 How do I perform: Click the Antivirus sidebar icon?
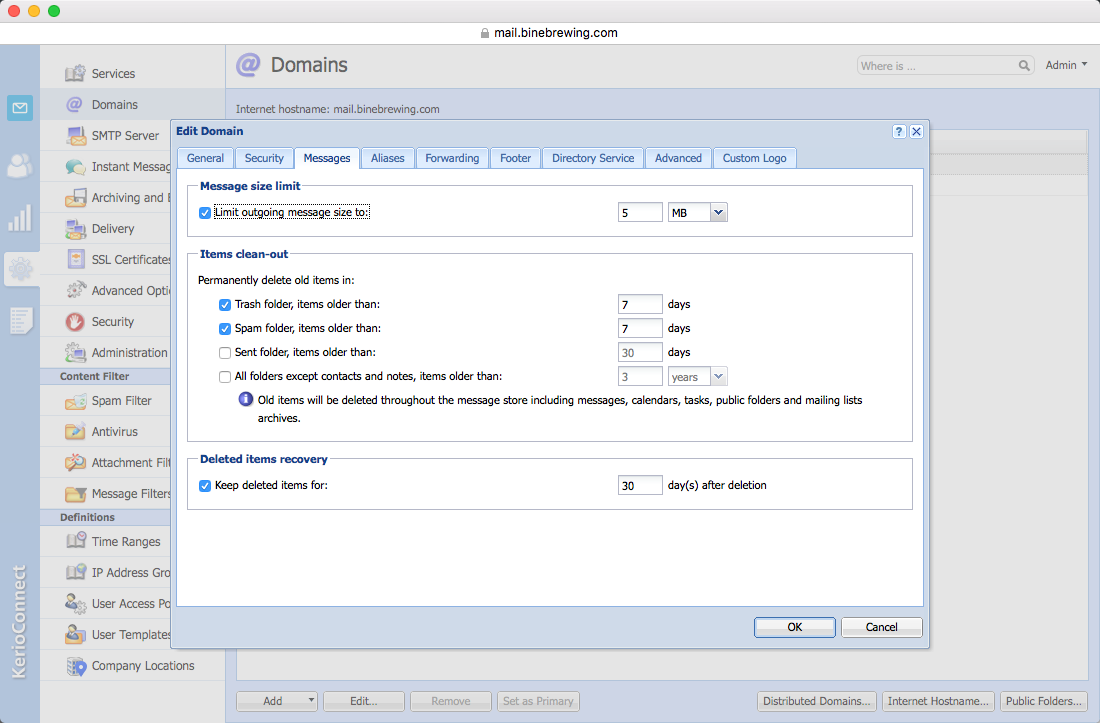point(75,432)
